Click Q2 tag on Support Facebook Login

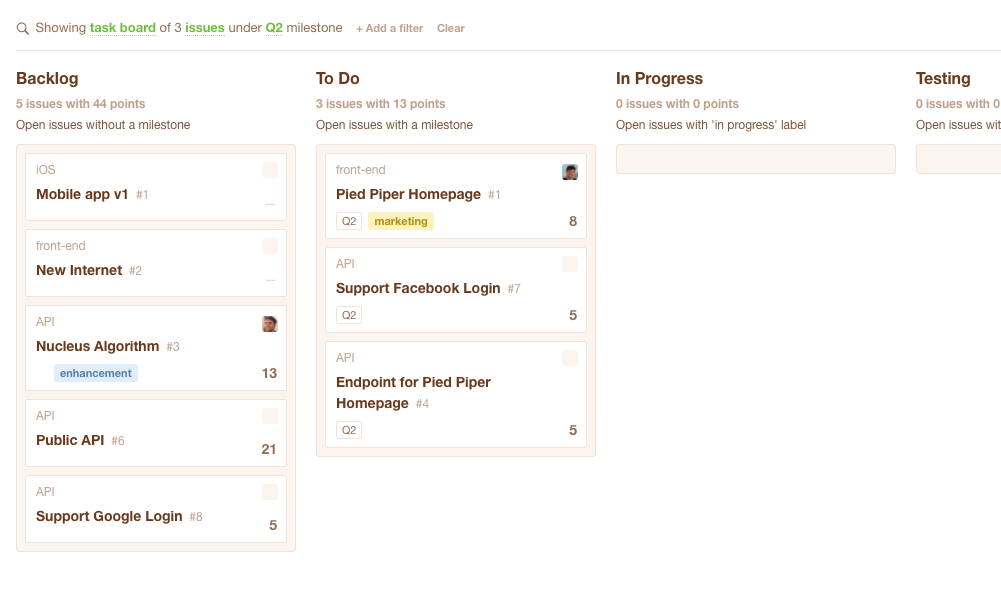coord(349,315)
